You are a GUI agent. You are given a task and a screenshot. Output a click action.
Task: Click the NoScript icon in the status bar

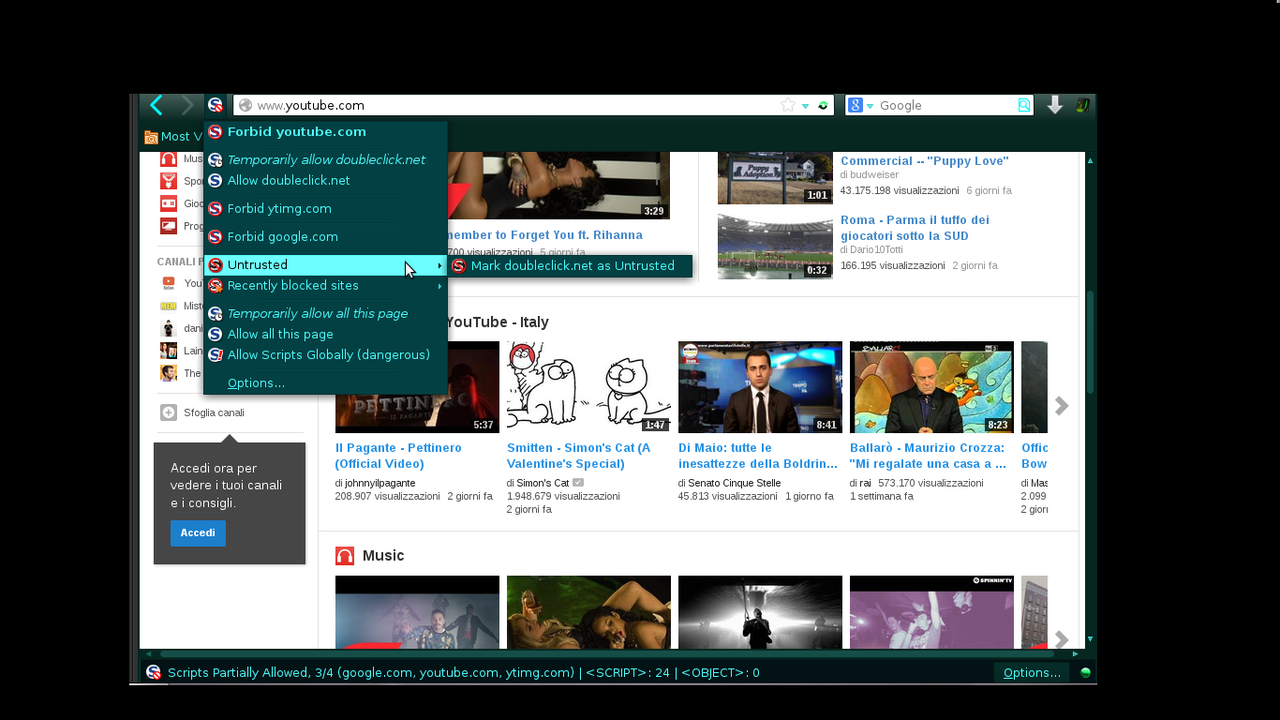point(153,672)
